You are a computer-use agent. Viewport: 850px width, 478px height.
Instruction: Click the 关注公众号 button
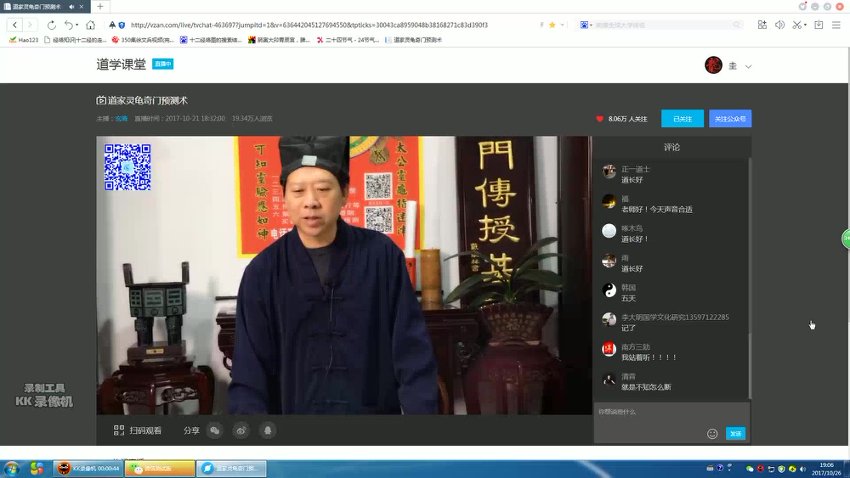tap(730, 119)
